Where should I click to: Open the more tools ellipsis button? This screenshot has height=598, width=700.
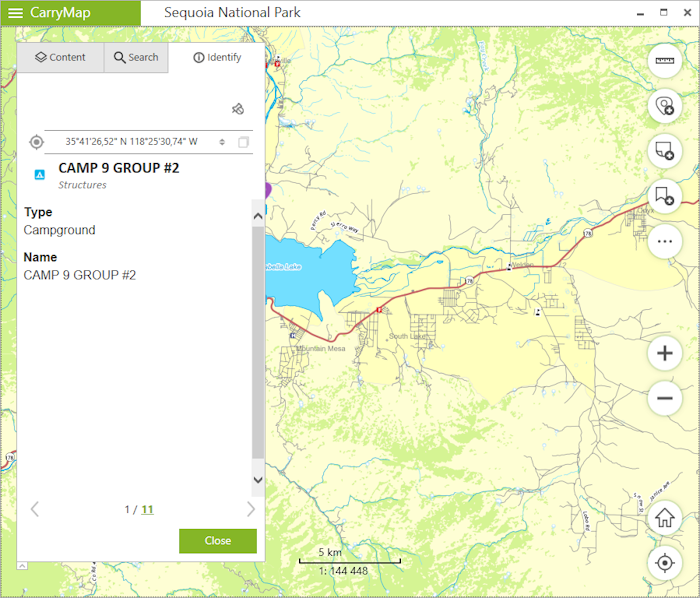(664, 241)
